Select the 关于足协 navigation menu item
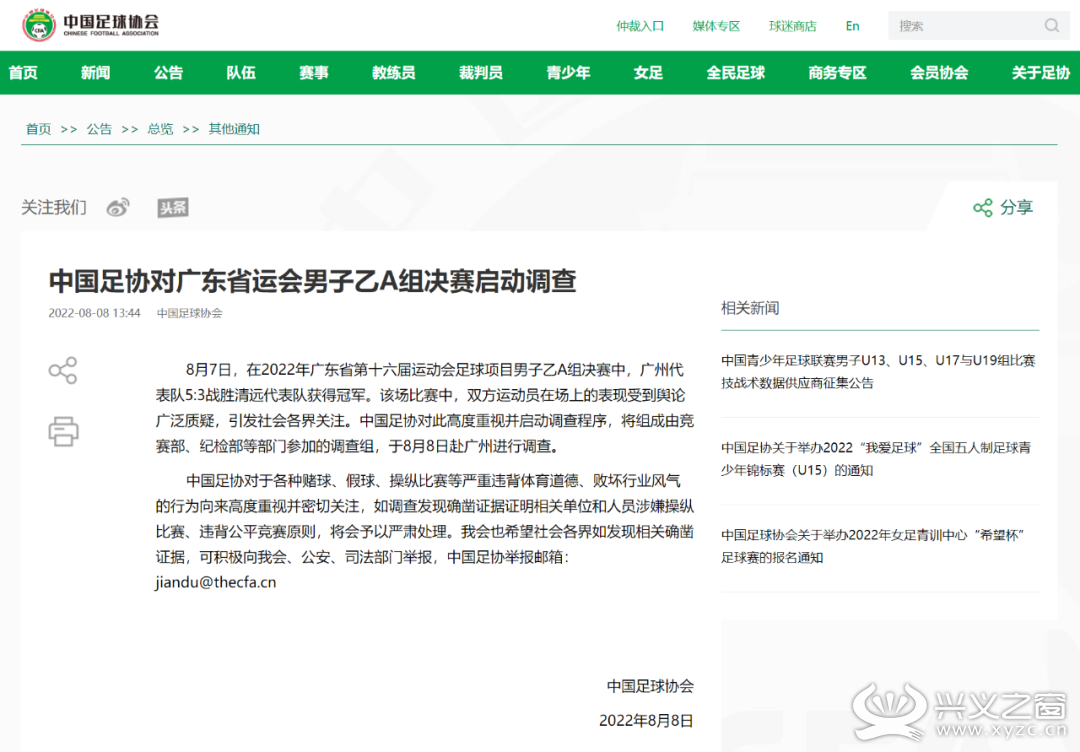 coord(1041,72)
